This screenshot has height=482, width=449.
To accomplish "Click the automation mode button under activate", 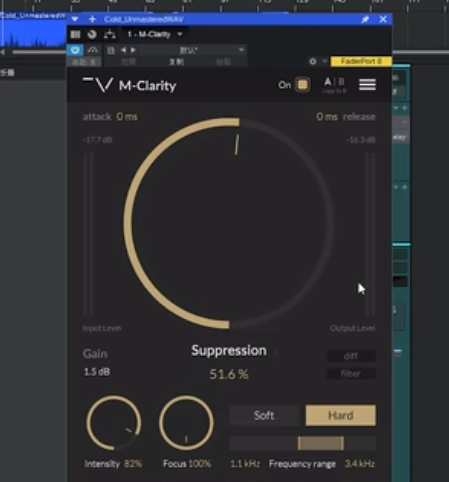I will [x=84, y=62].
